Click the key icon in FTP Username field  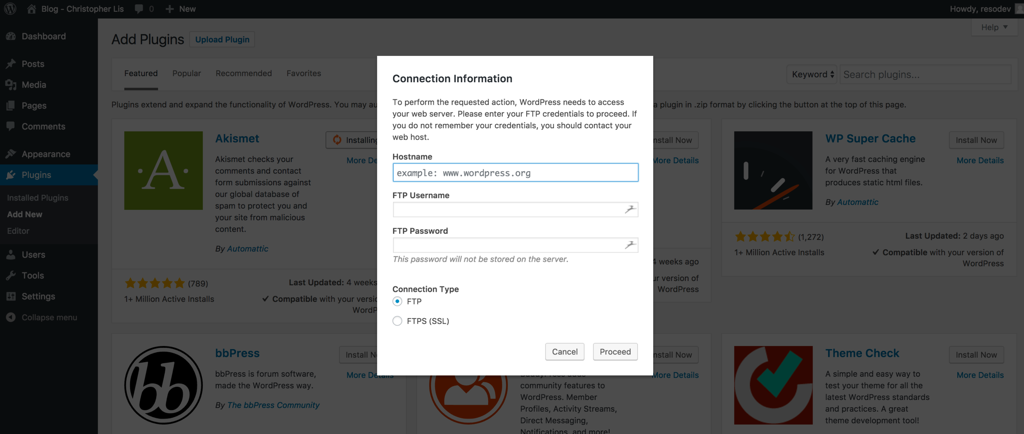click(x=630, y=209)
